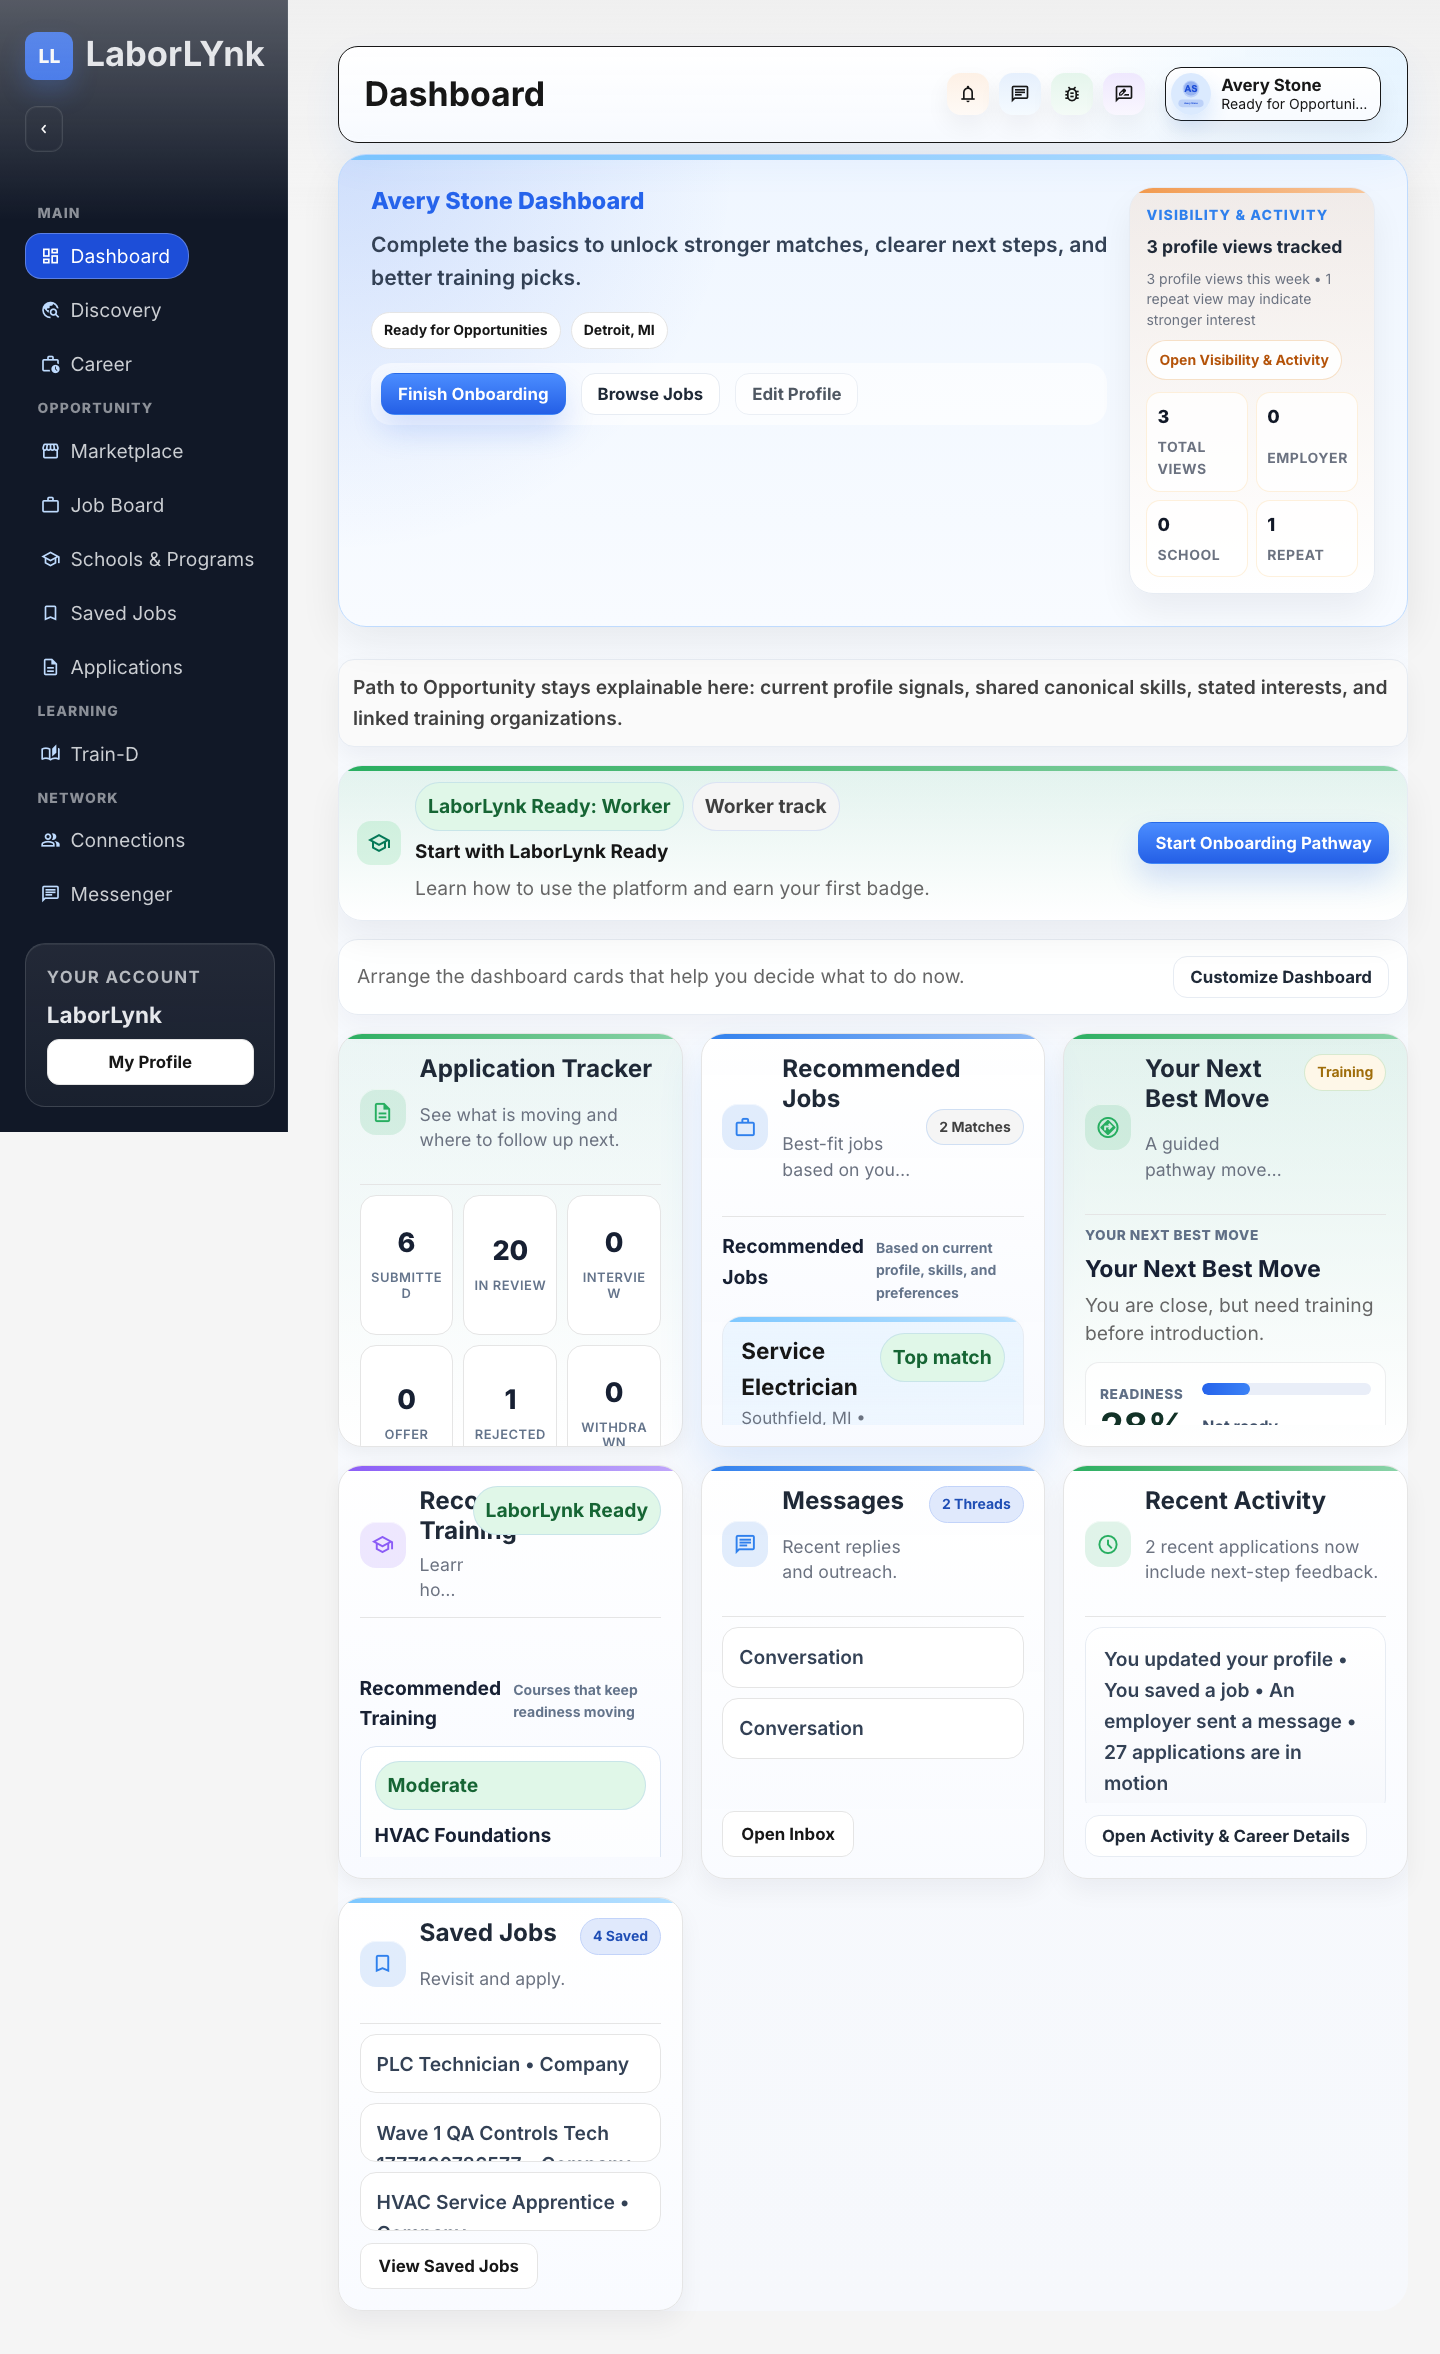The height and width of the screenshot is (2354, 1440).
Task: Click the LL logo badge
Action: click(49, 56)
